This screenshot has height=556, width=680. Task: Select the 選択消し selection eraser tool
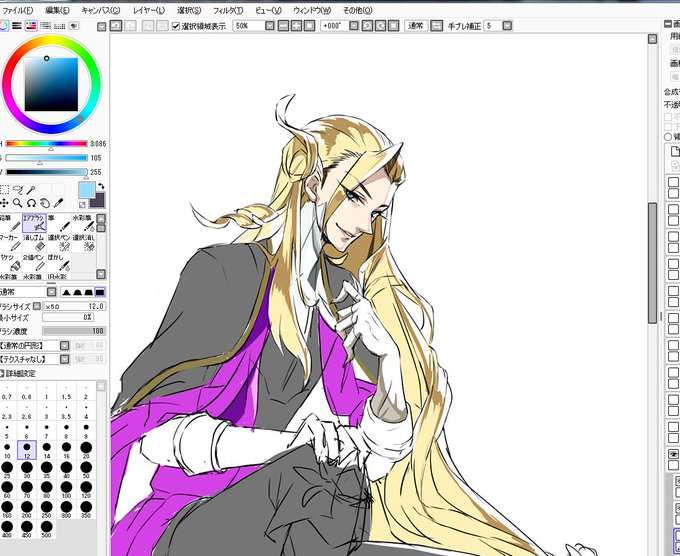84,243
